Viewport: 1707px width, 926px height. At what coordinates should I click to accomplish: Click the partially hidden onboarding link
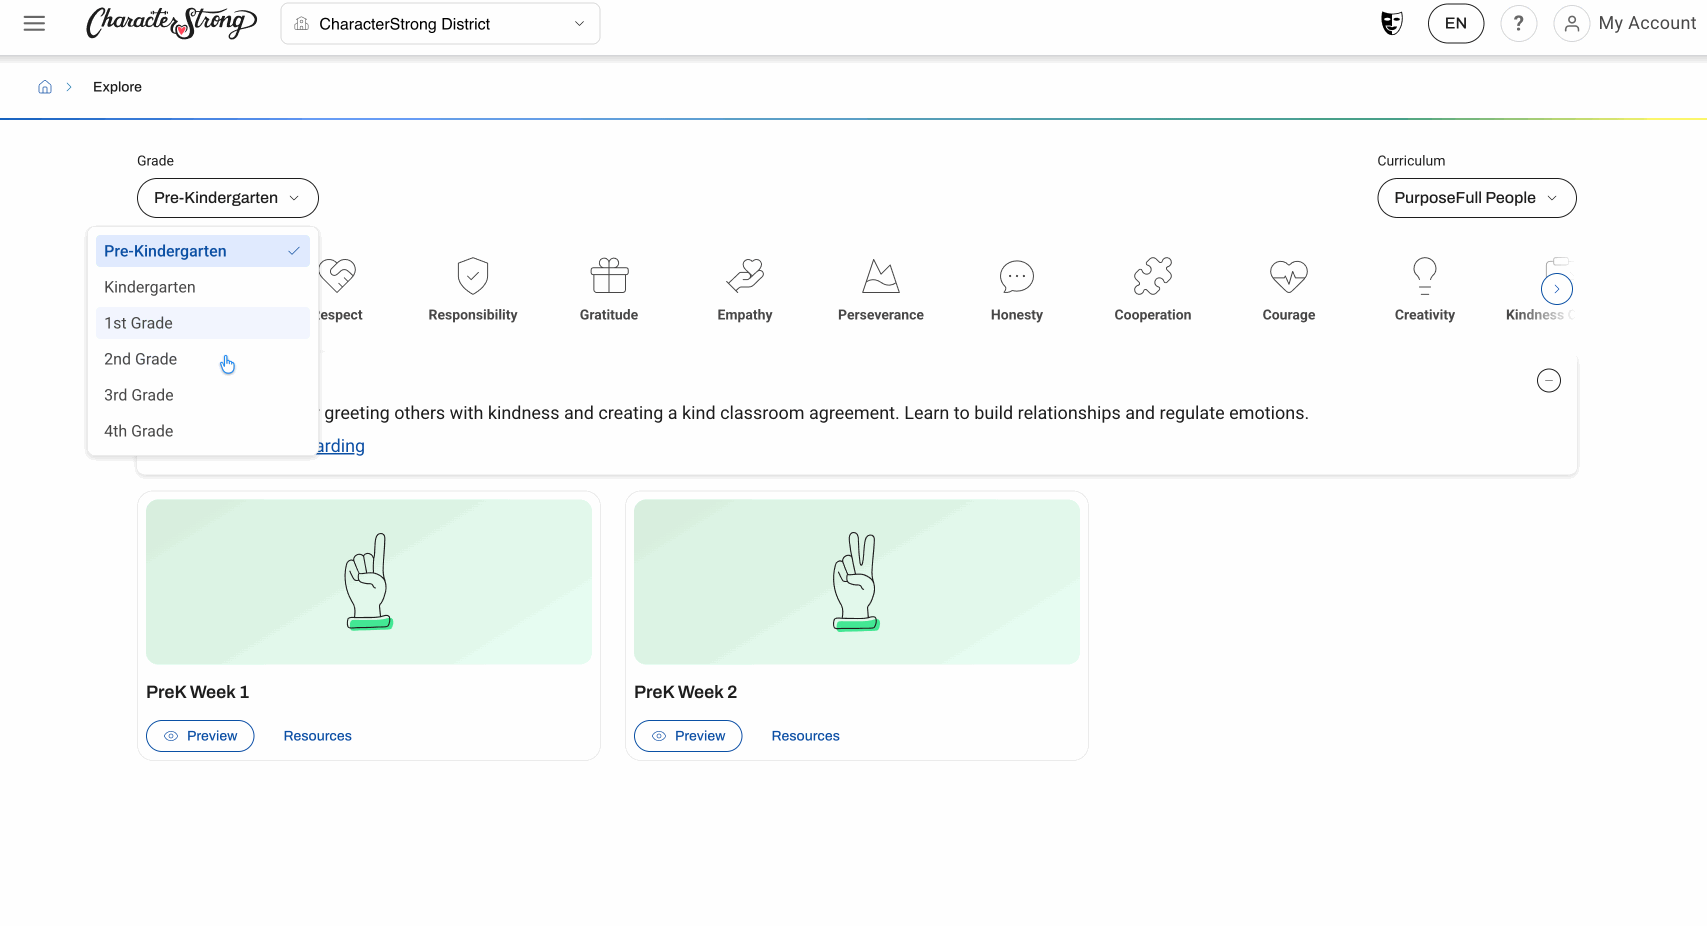coord(341,446)
